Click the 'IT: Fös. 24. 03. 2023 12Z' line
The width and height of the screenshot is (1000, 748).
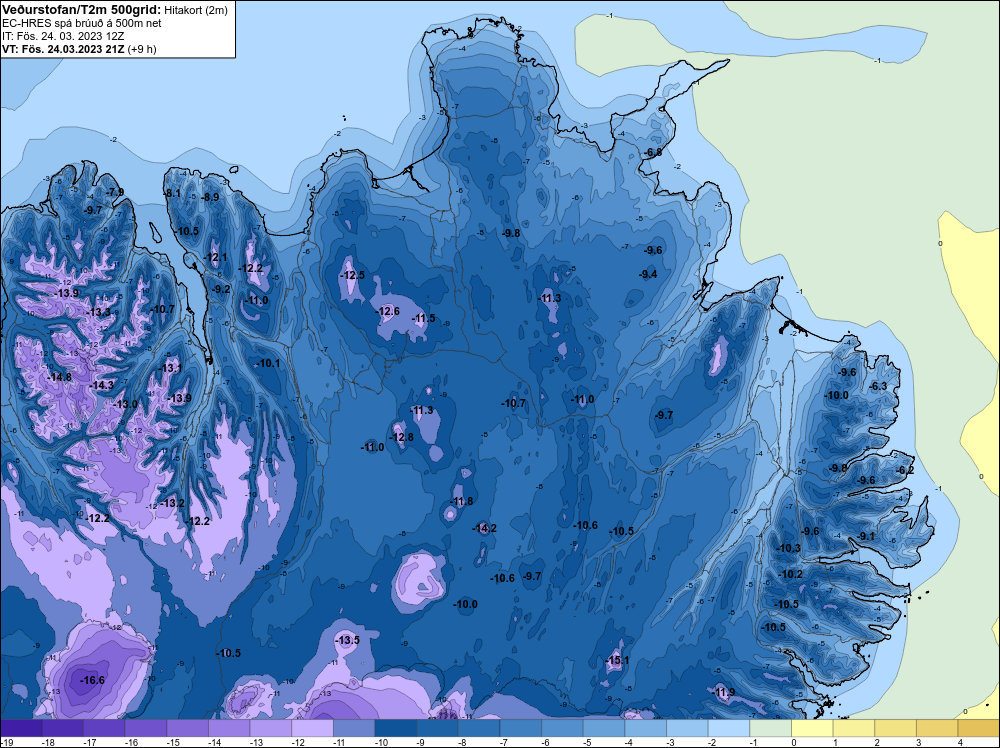click(63, 36)
